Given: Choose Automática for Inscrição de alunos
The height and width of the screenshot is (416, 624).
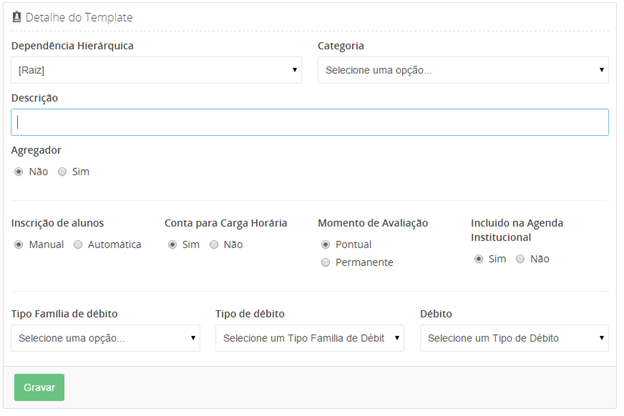Looking at the screenshot, I should pos(78,244).
